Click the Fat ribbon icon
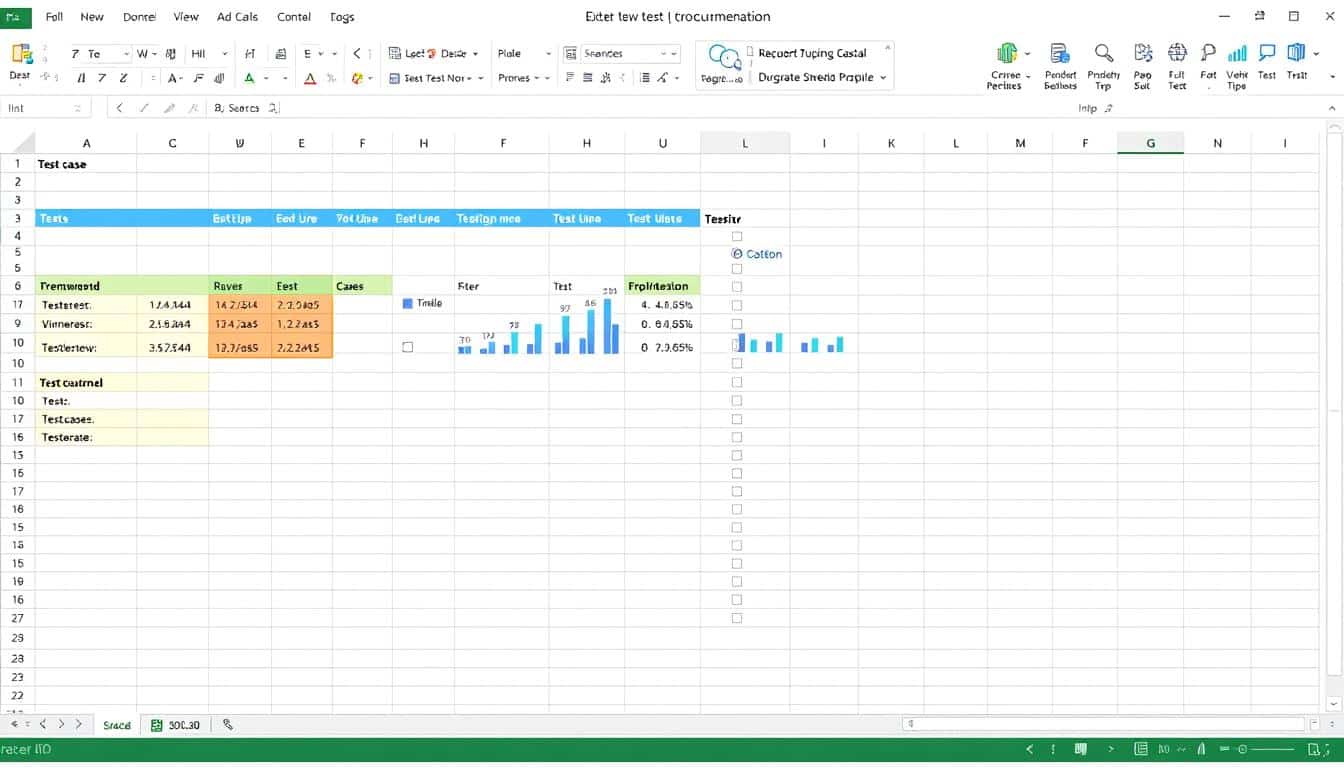Viewport: 1344px width, 768px height. click(x=1208, y=54)
